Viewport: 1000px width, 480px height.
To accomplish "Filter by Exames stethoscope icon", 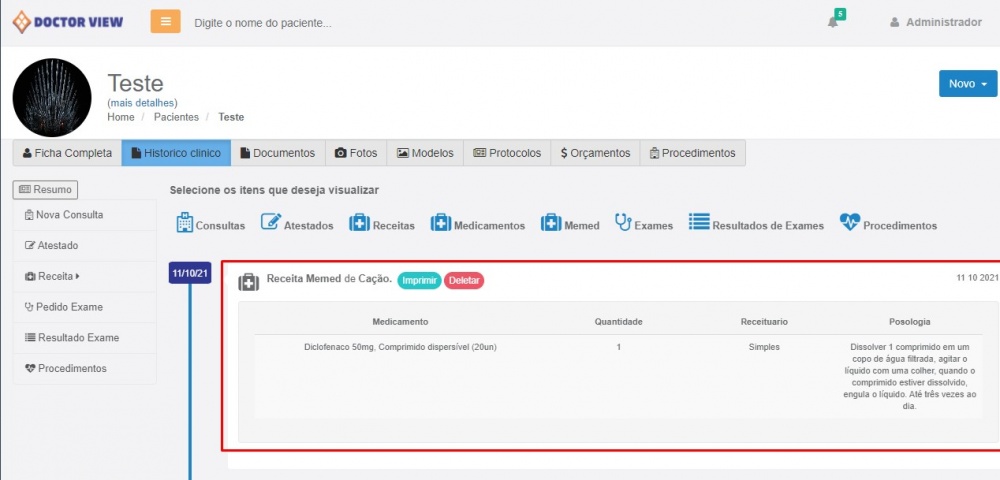I will pyautogui.click(x=623, y=222).
